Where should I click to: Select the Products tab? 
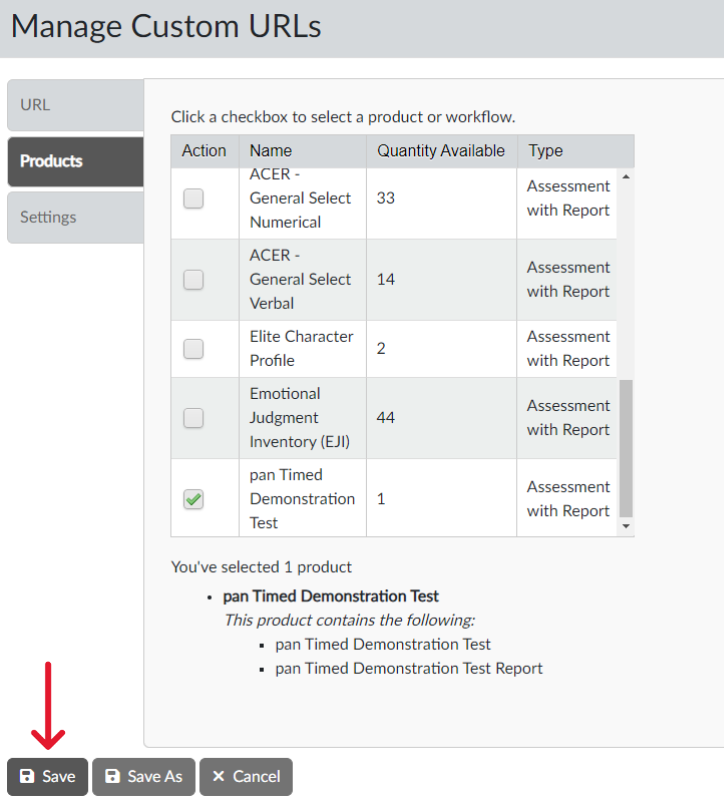point(75,161)
